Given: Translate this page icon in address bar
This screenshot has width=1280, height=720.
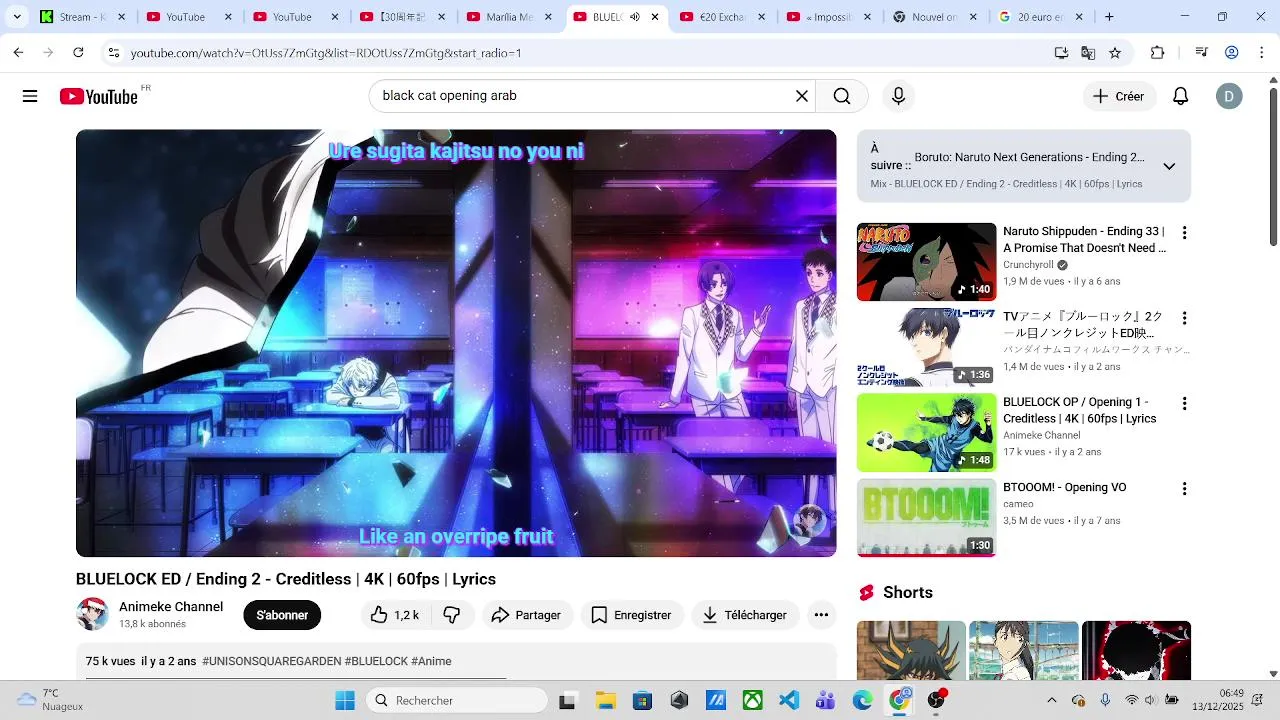Looking at the screenshot, I should pos(1088,53).
